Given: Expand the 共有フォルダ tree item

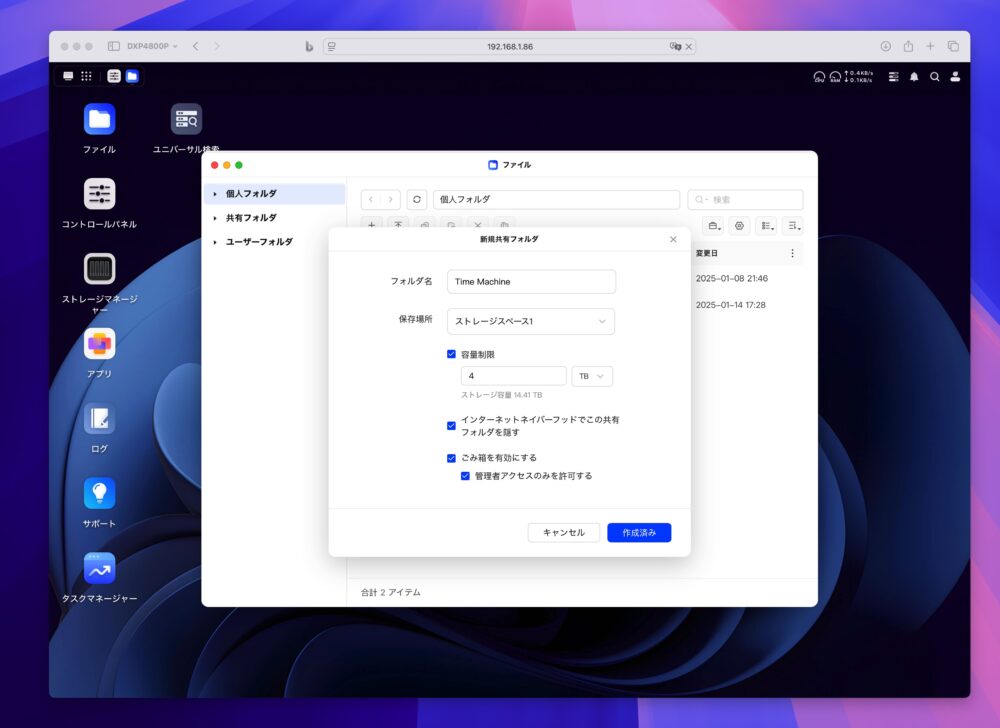Looking at the screenshot, I should coord(215,218).
